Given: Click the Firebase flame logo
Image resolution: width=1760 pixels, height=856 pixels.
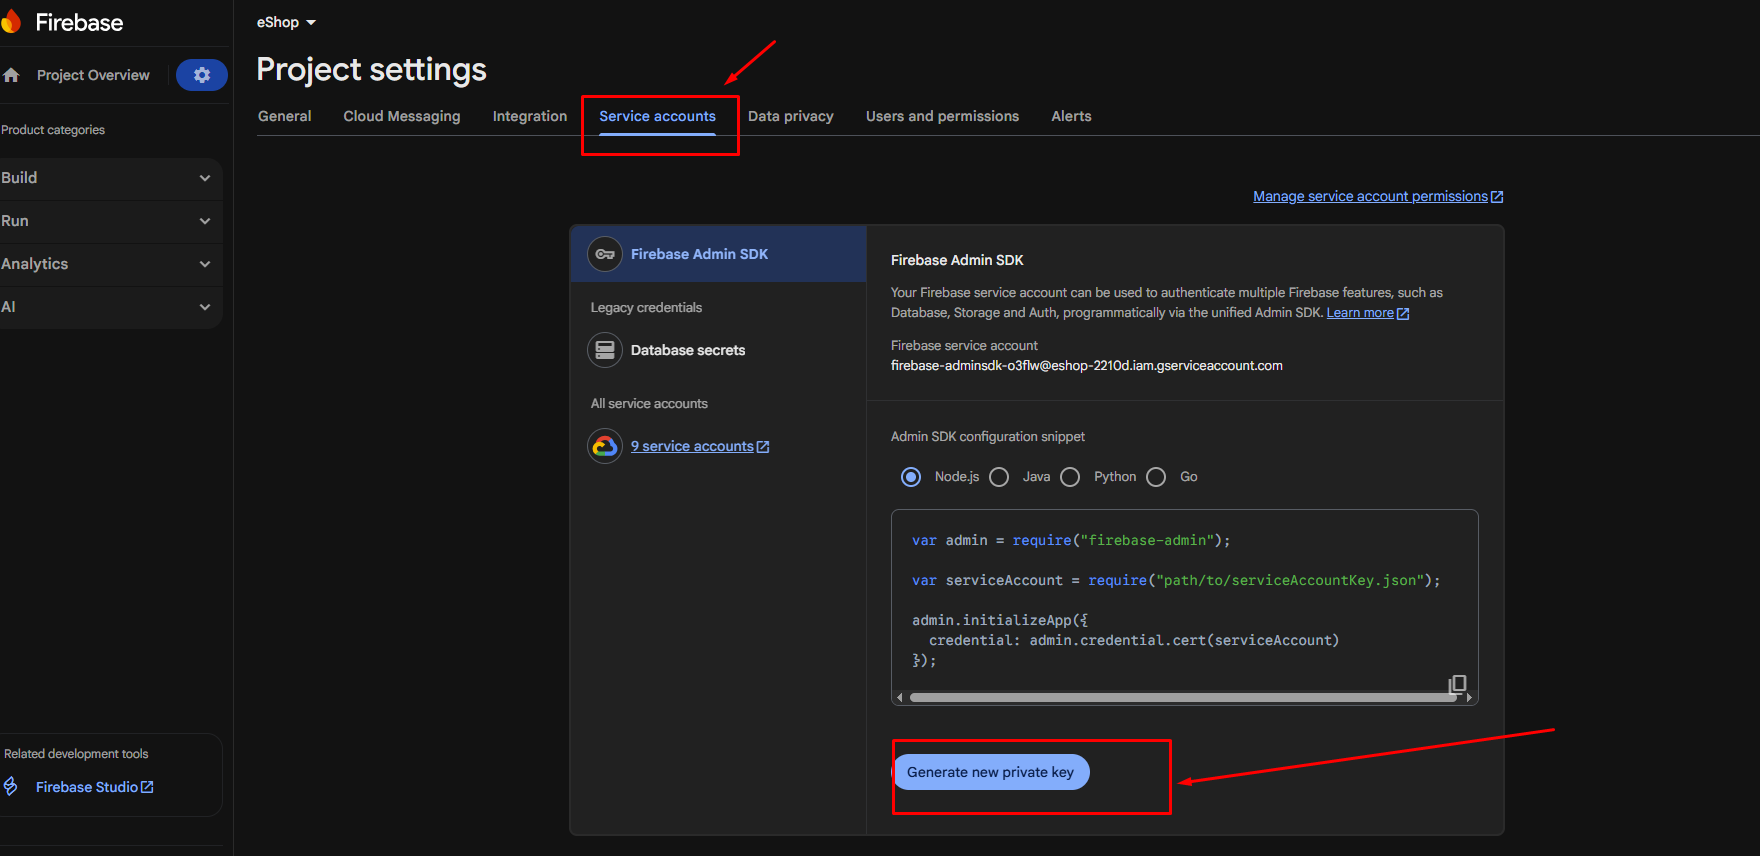Looking at the screenshot, I should [11, 22].
